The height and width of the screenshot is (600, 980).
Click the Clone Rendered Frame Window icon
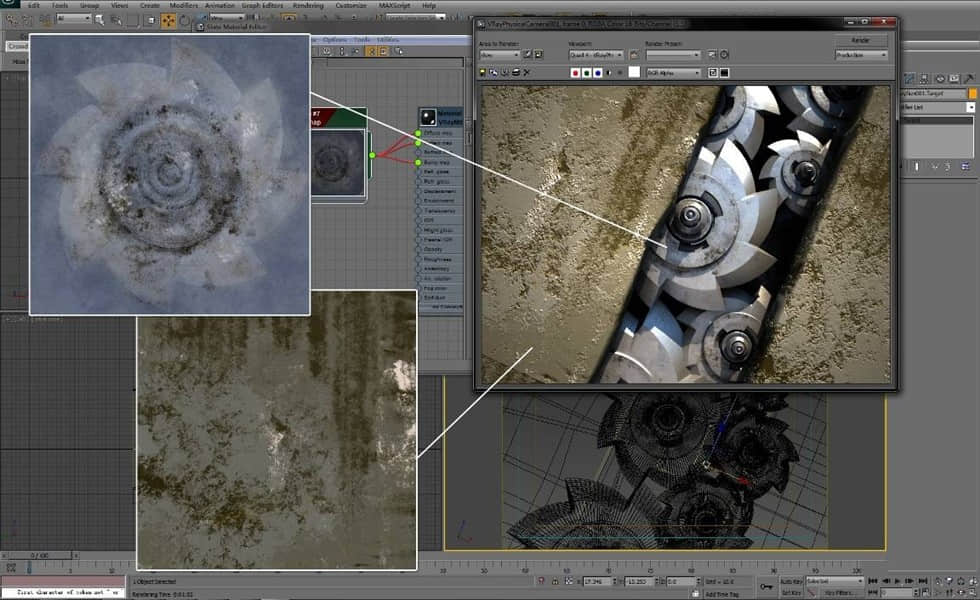click(x=505, y=73)
